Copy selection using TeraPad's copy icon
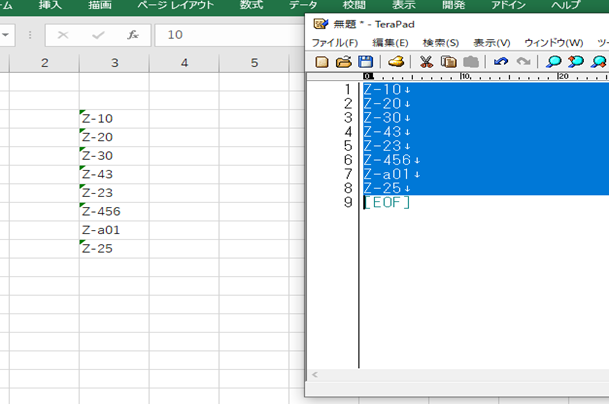The width and height of the screenshot is (609, 404). pos(449,62)
